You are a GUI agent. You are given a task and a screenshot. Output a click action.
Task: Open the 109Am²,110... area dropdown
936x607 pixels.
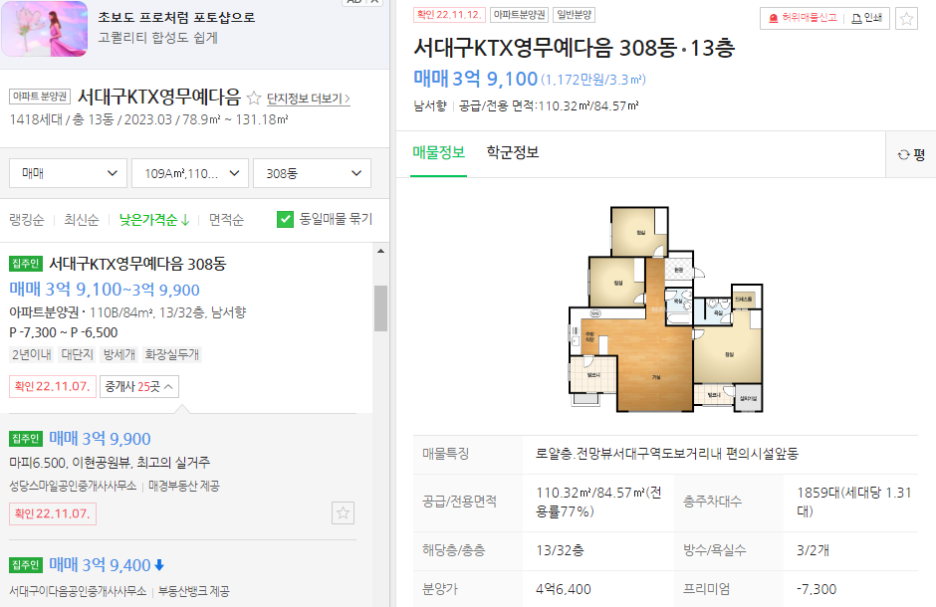(x=190, y=173)
